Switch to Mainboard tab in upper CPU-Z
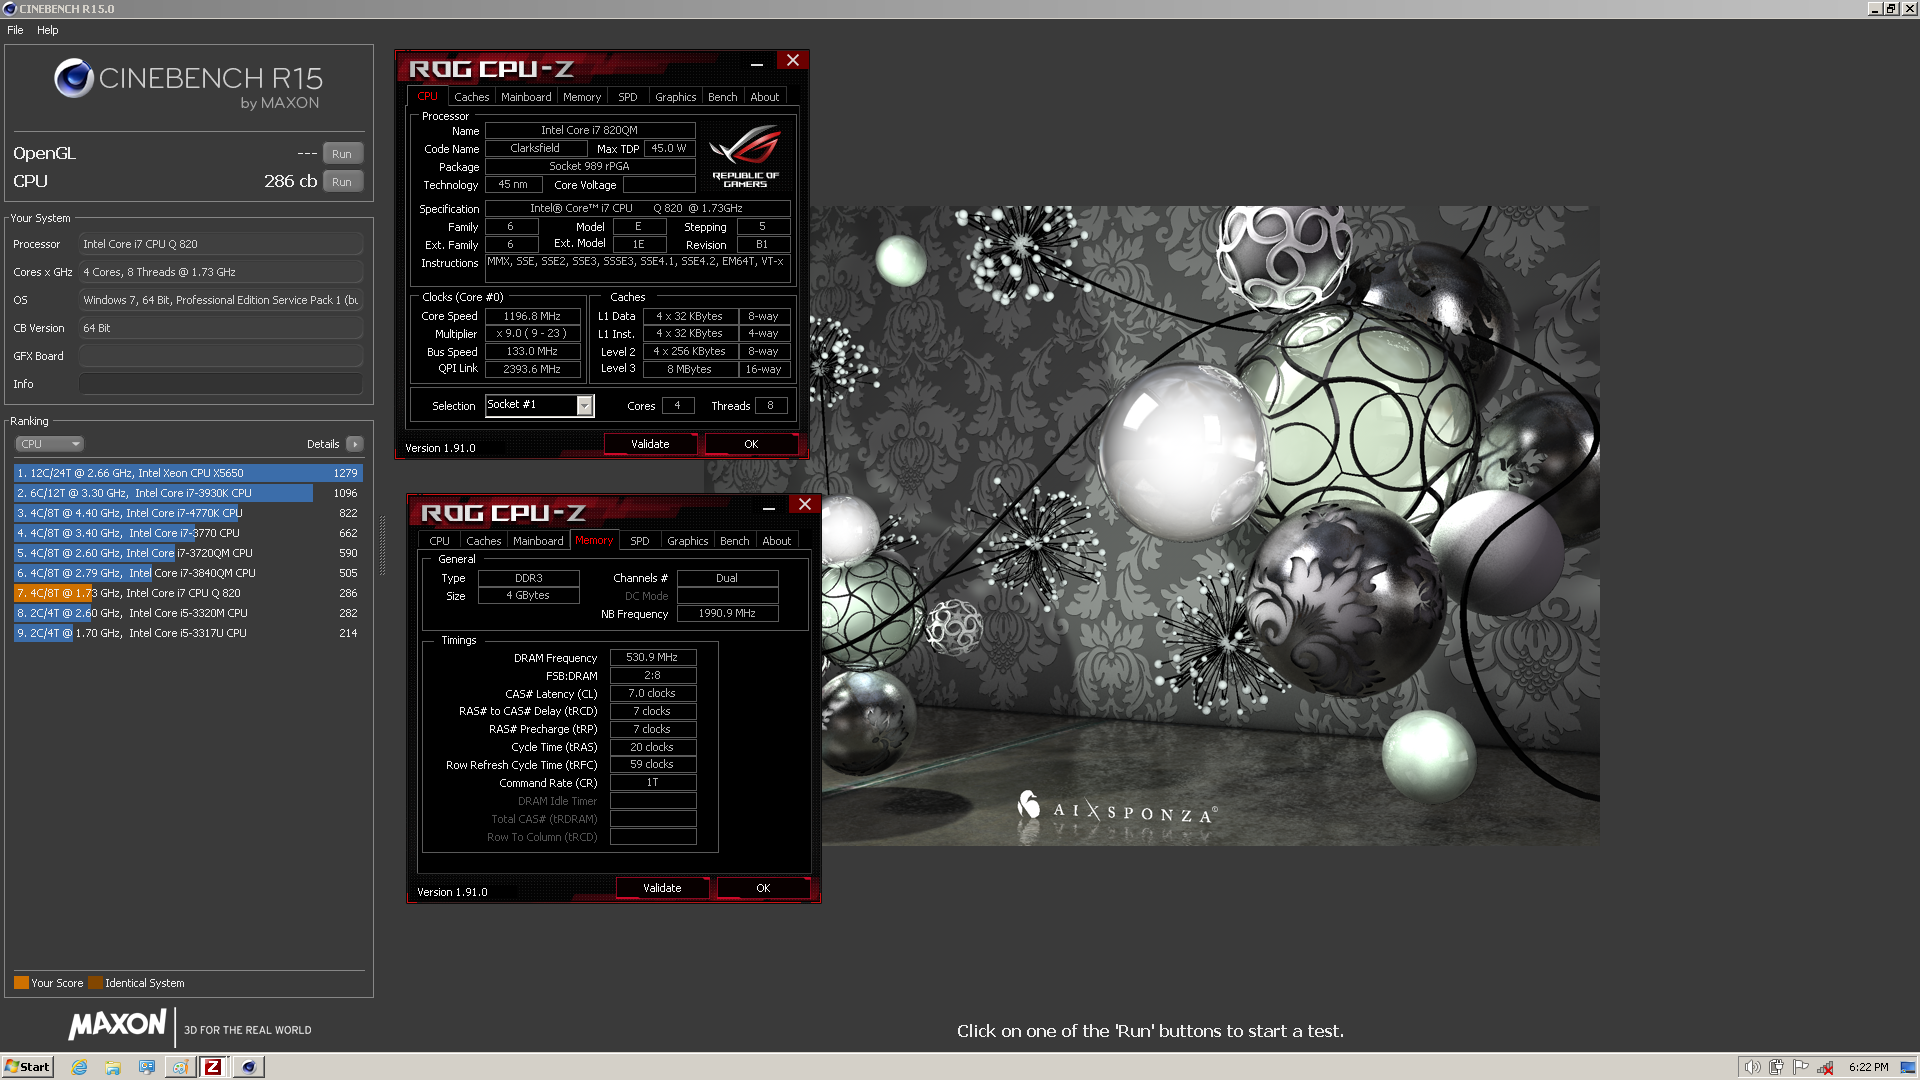 click(x=526, y=97)
